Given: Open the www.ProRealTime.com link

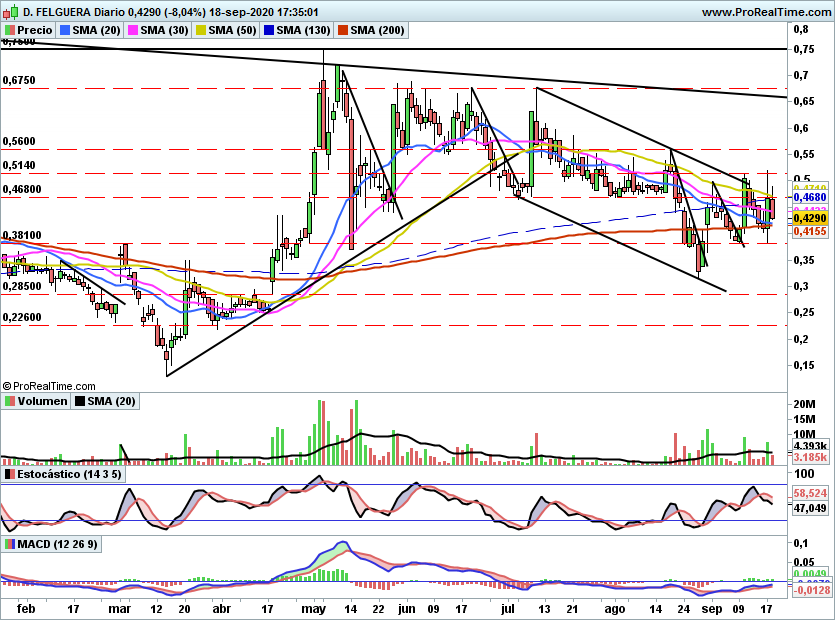Looking at the screenshot, I should pos(766,12).
